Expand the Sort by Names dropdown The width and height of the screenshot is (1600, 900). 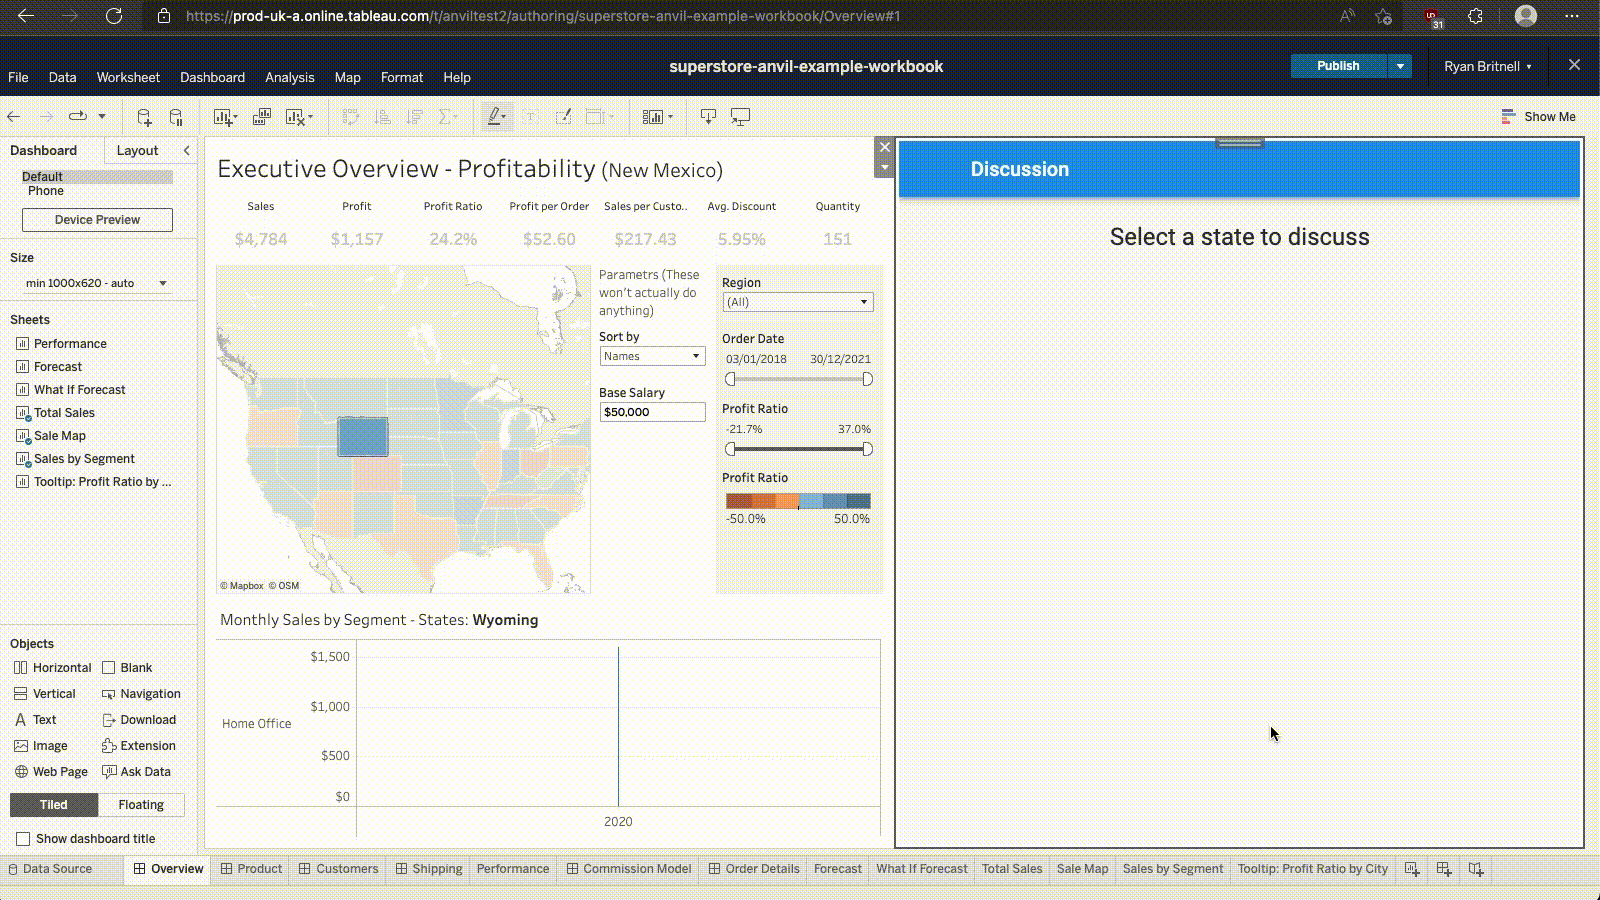(x=652, y=356)
